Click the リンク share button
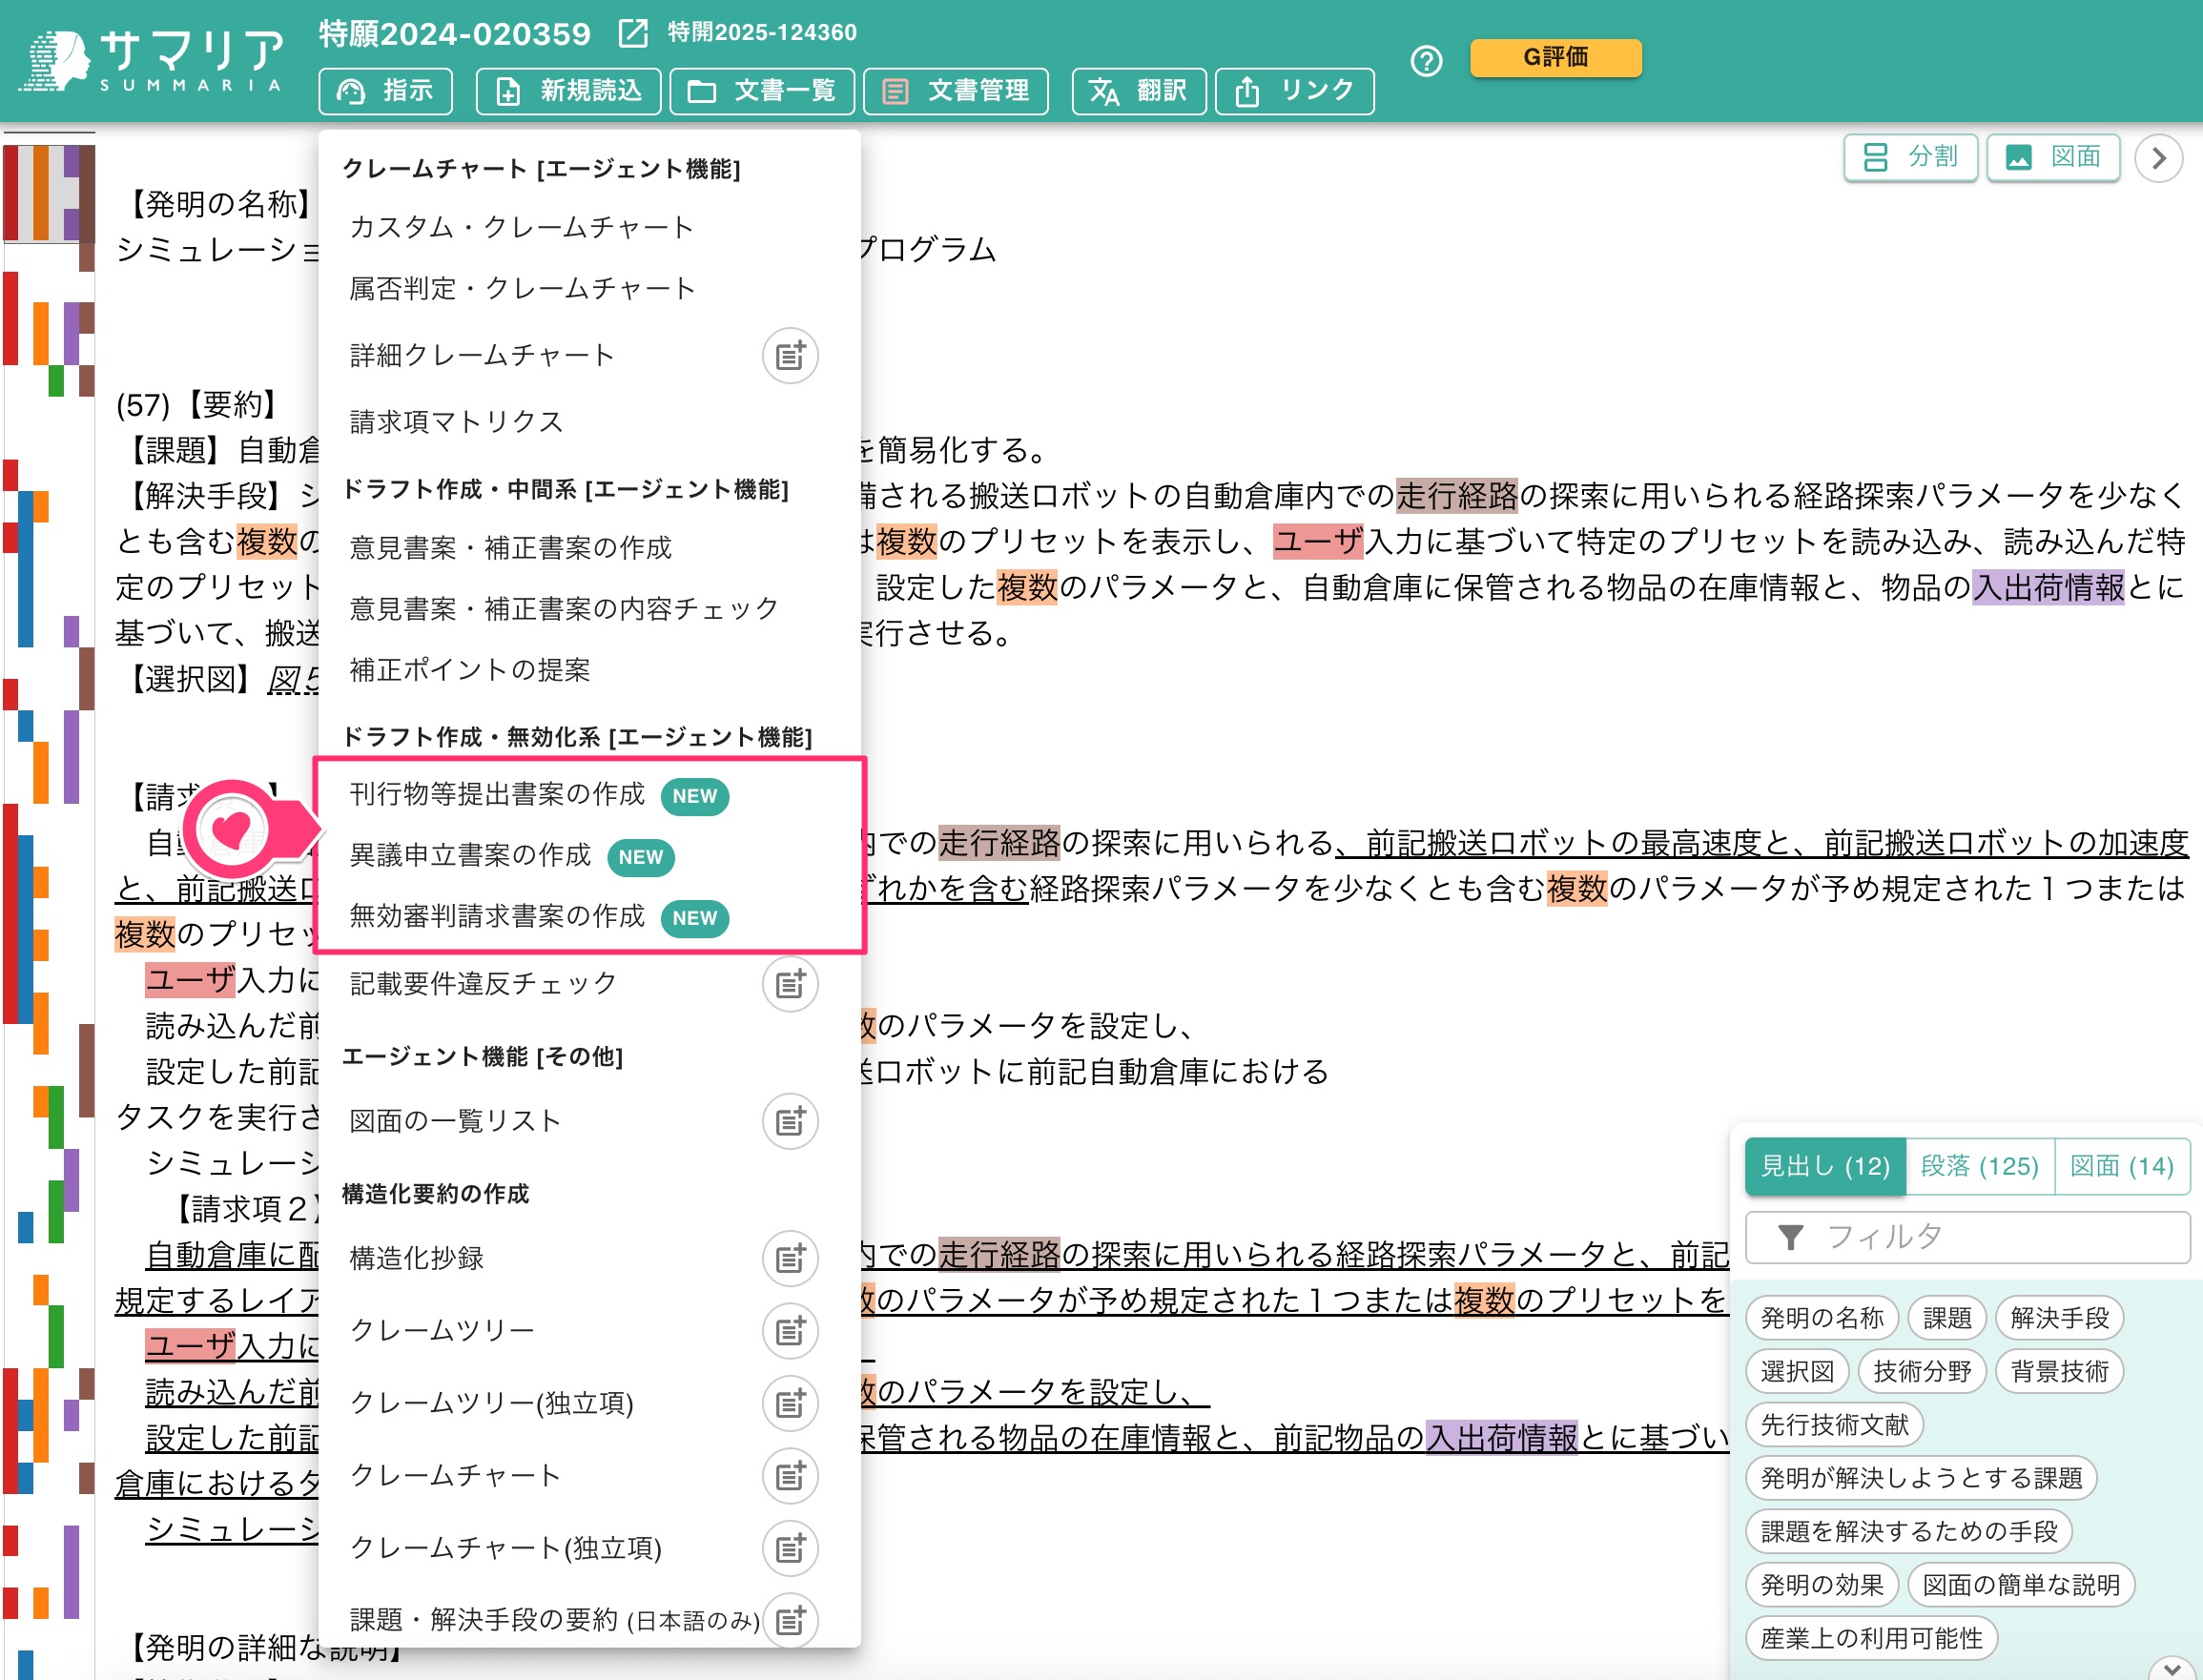The image size is (2203, 1680). [x=1295, y=91]
